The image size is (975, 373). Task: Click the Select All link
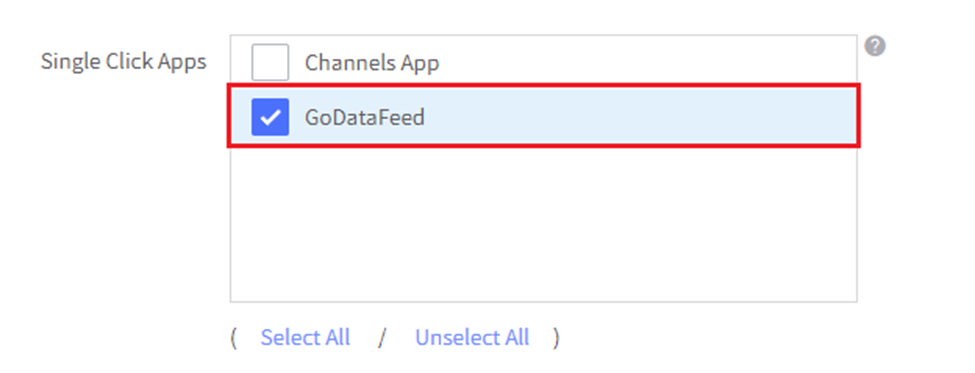pos(305,338)
